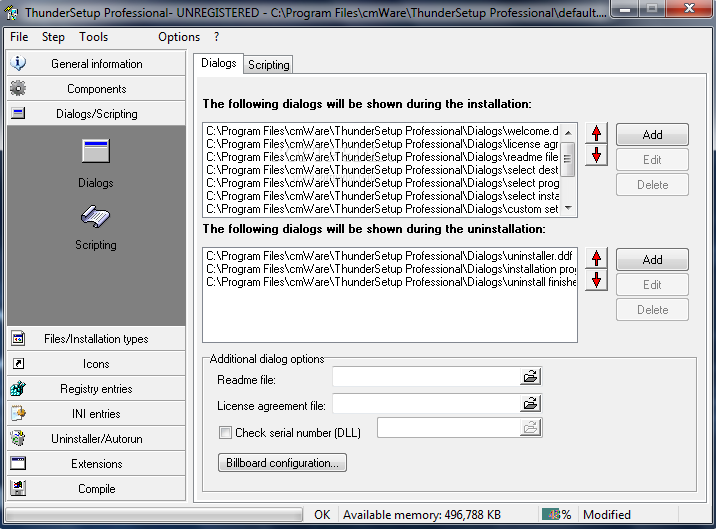Image resolution: width=716 pixels, height=529 pixels.
Task: Click the status bar progress bar
Action: pos(154,515)
